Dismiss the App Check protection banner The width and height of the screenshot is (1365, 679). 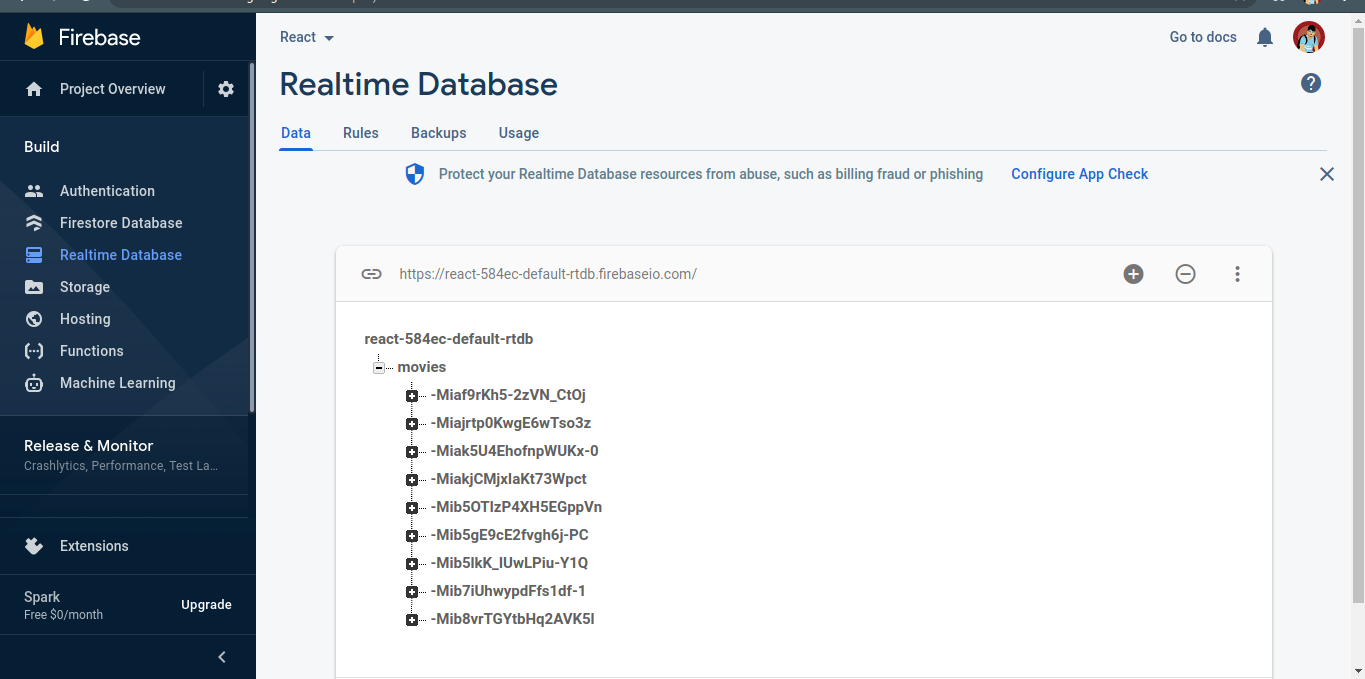pos(1327,173)
